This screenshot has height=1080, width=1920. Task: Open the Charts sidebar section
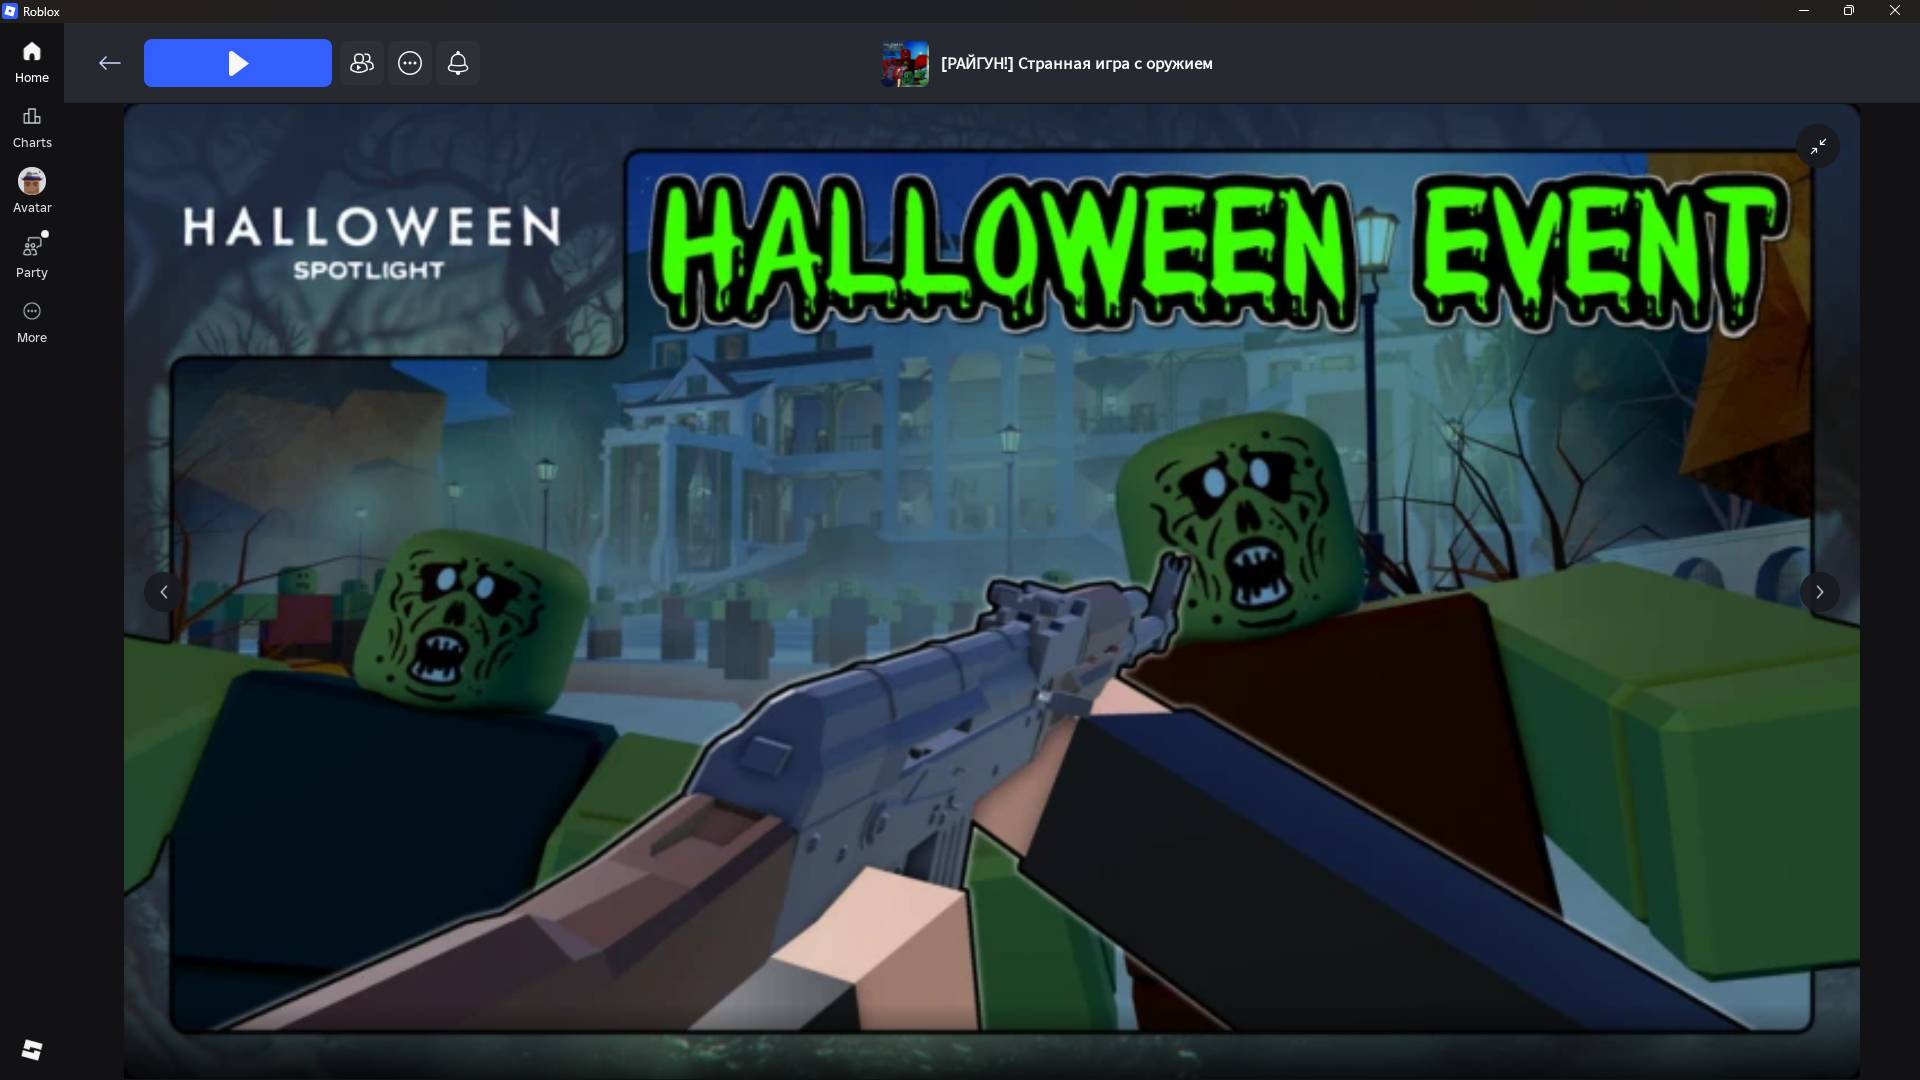coord(32,128)
